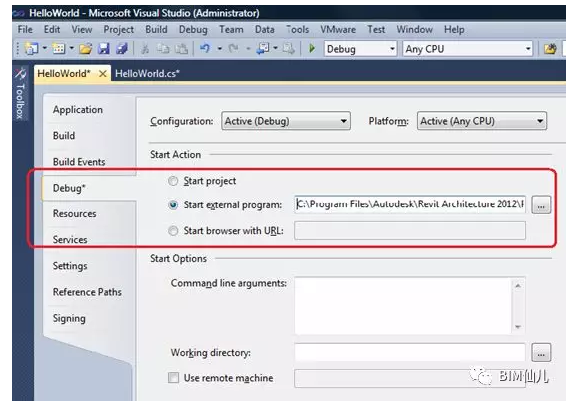Click the Working directory input field
The height and width of the screenshot is (406, 575).
coord(410,352)
